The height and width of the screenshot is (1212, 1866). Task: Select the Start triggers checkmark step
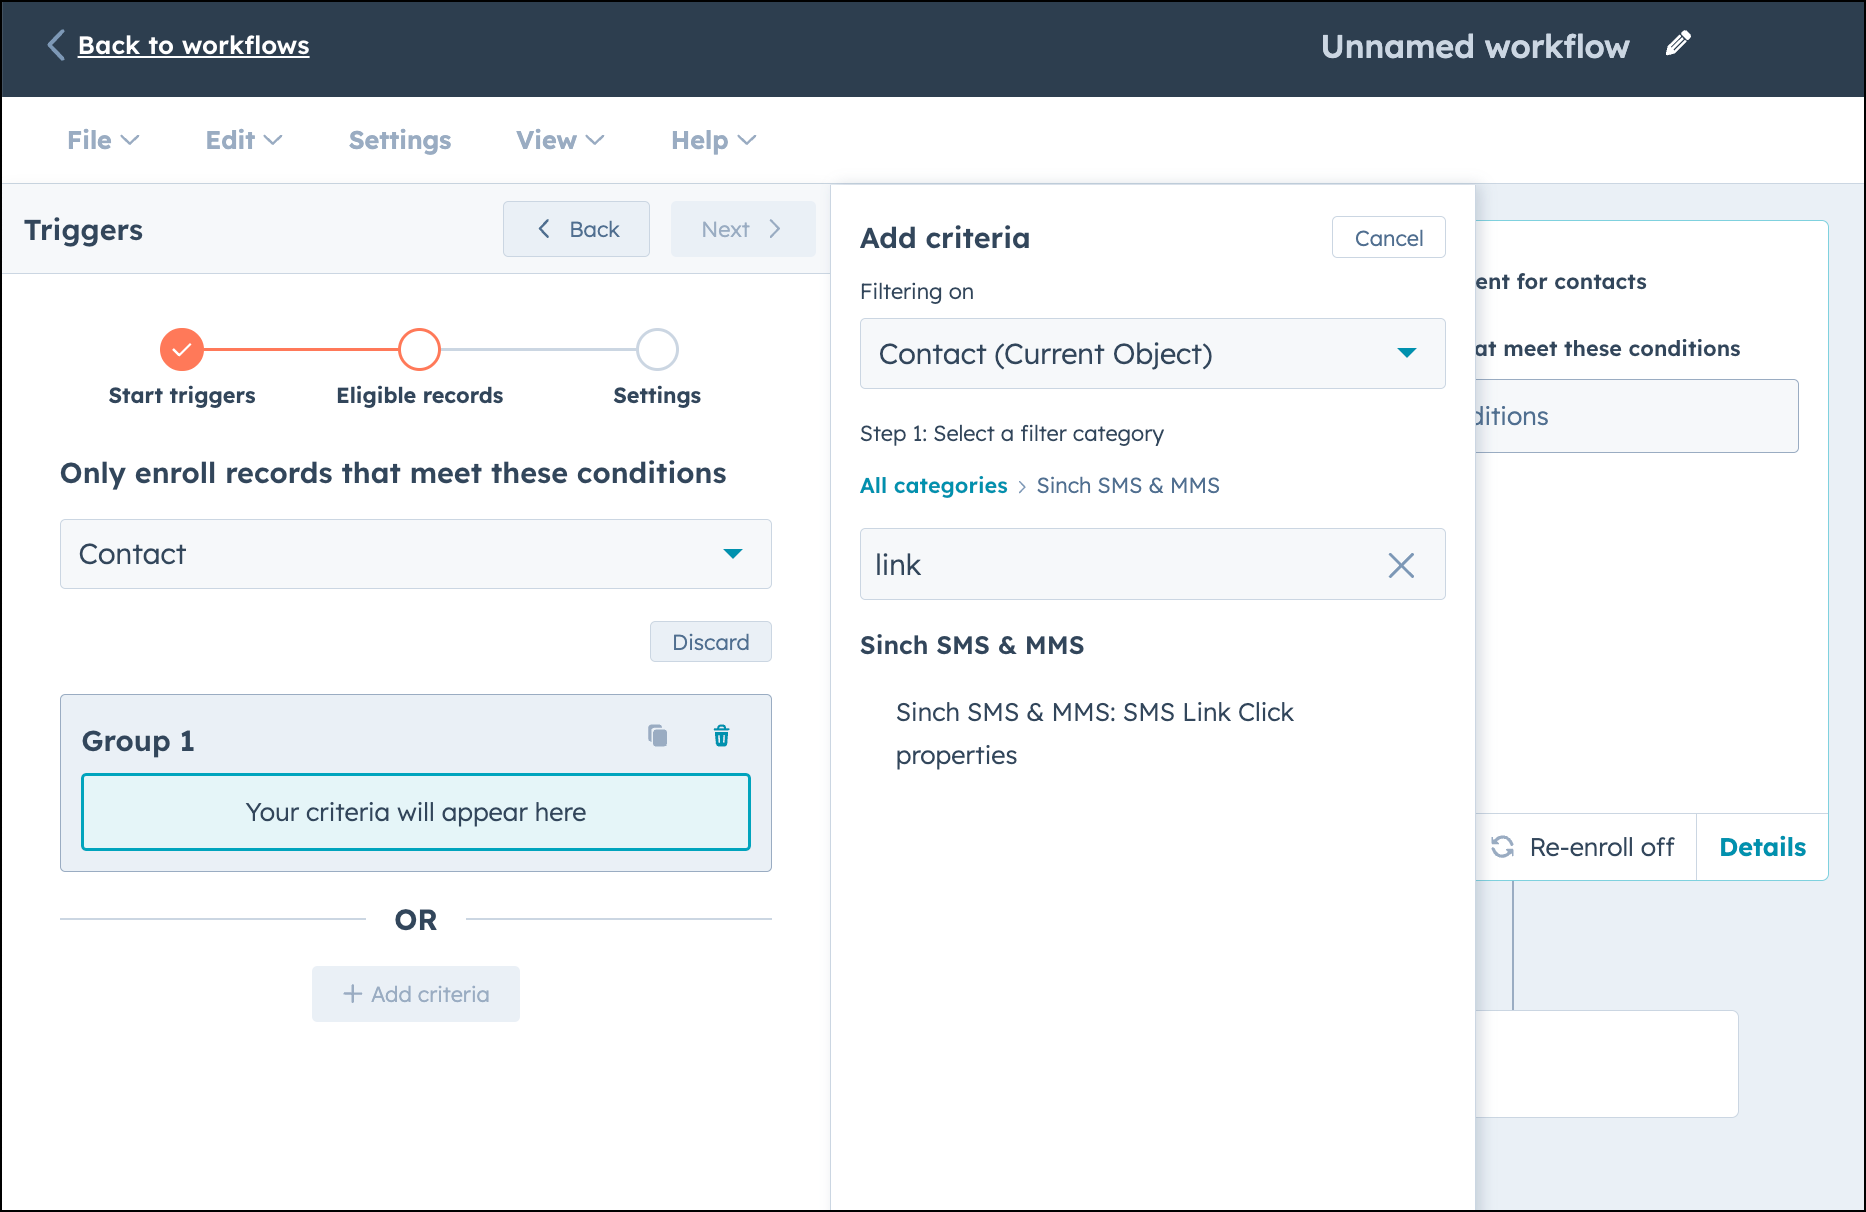[181, 349]
